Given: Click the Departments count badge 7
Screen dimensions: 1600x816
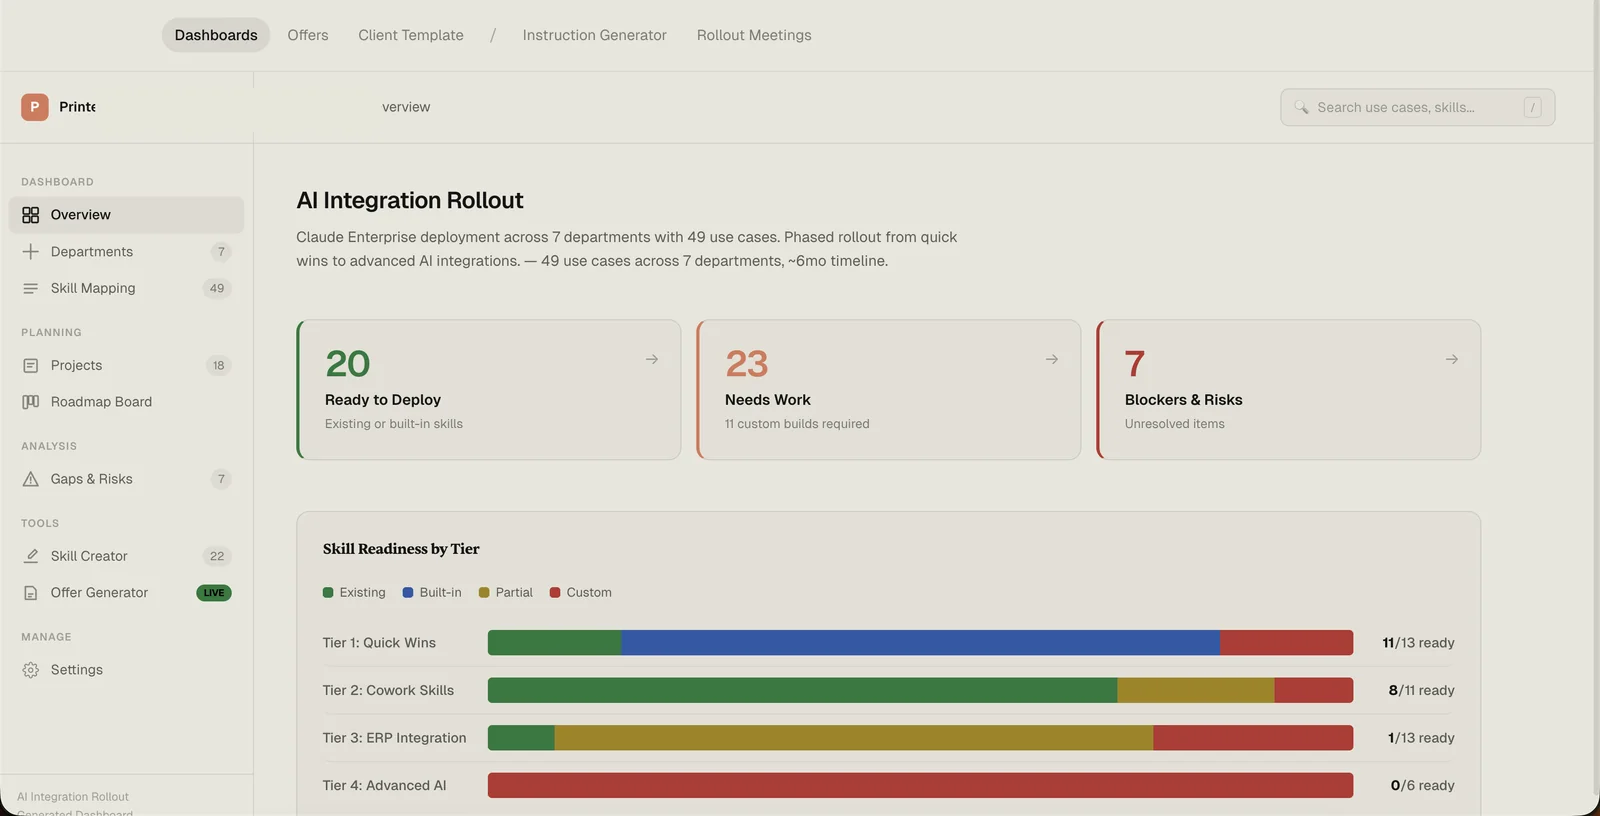Looking at the screenshot, I should coord(221,252).
